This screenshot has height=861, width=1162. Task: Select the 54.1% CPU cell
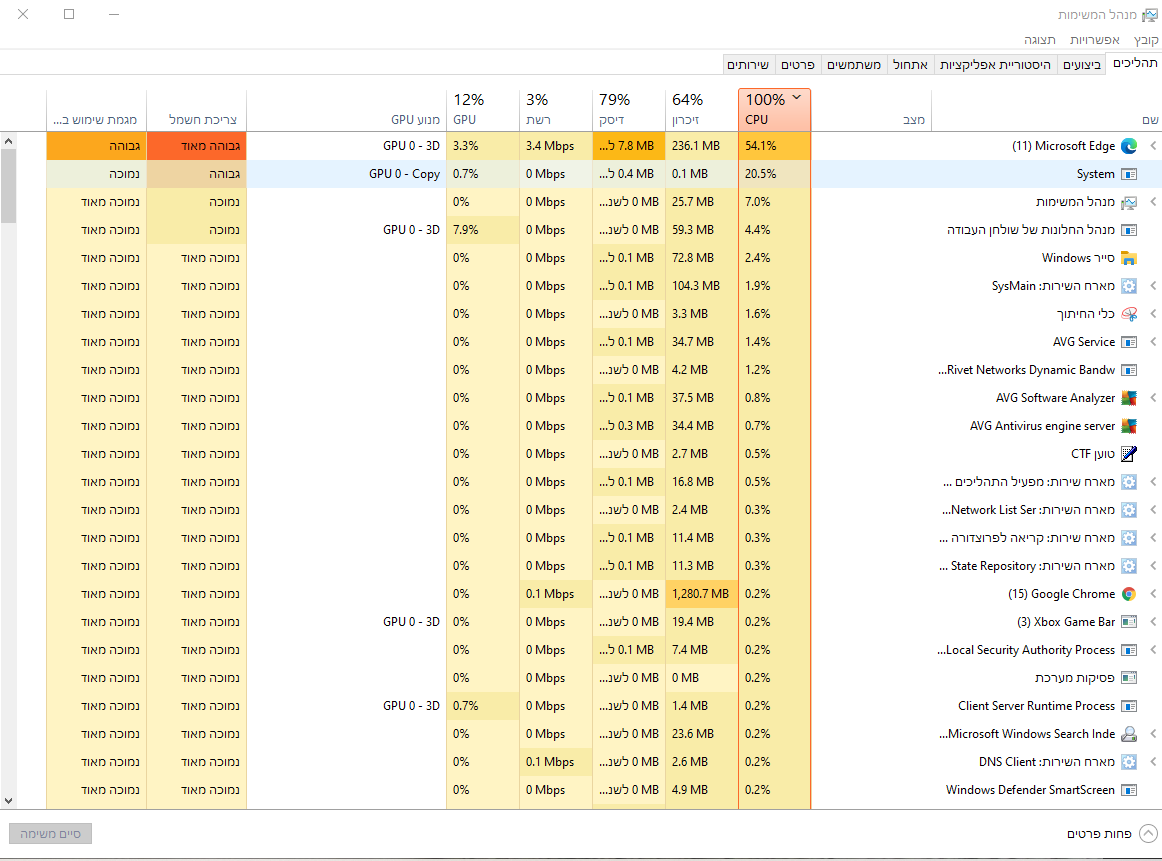point(774,146)
